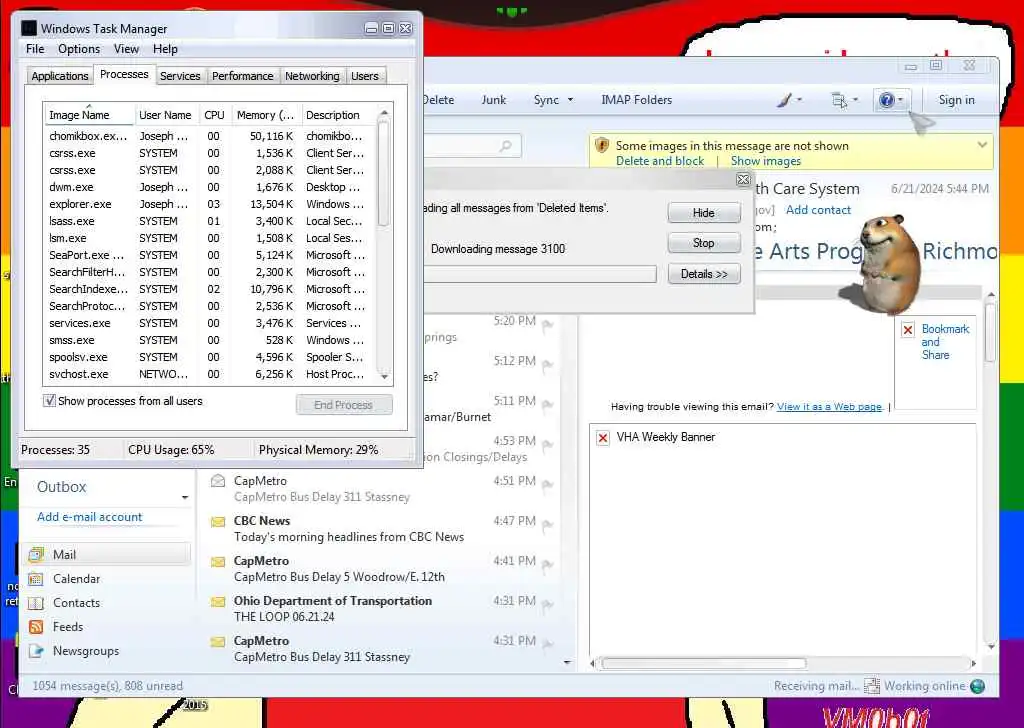The height and width of the screenshot is (728, 1024).
Task: Close the download progress dialog
Action: click(x=743, y=179)
